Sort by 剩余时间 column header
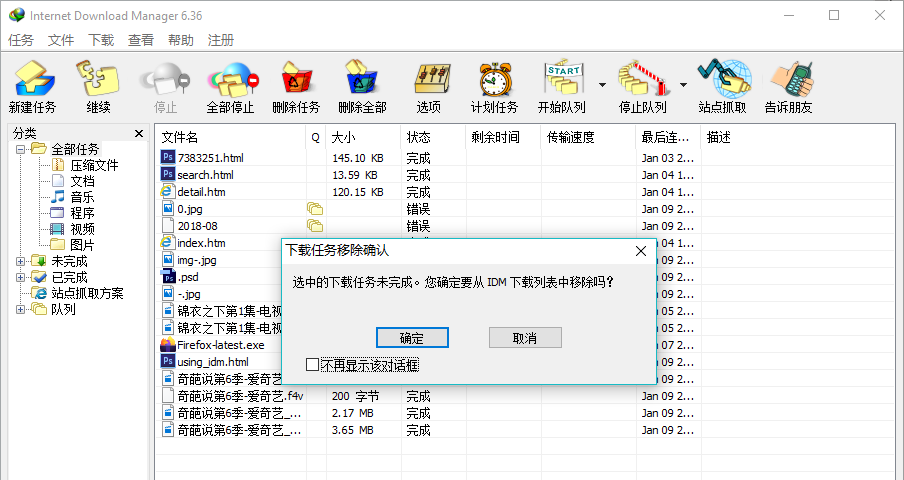 tap(503, 137)
